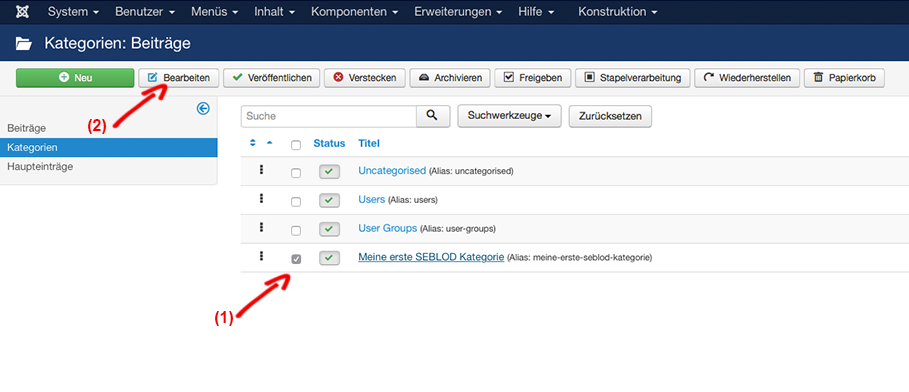Screen dimensions: 909x392
Task: Check the Users row checkbox
Action: [x=296, y=202]
